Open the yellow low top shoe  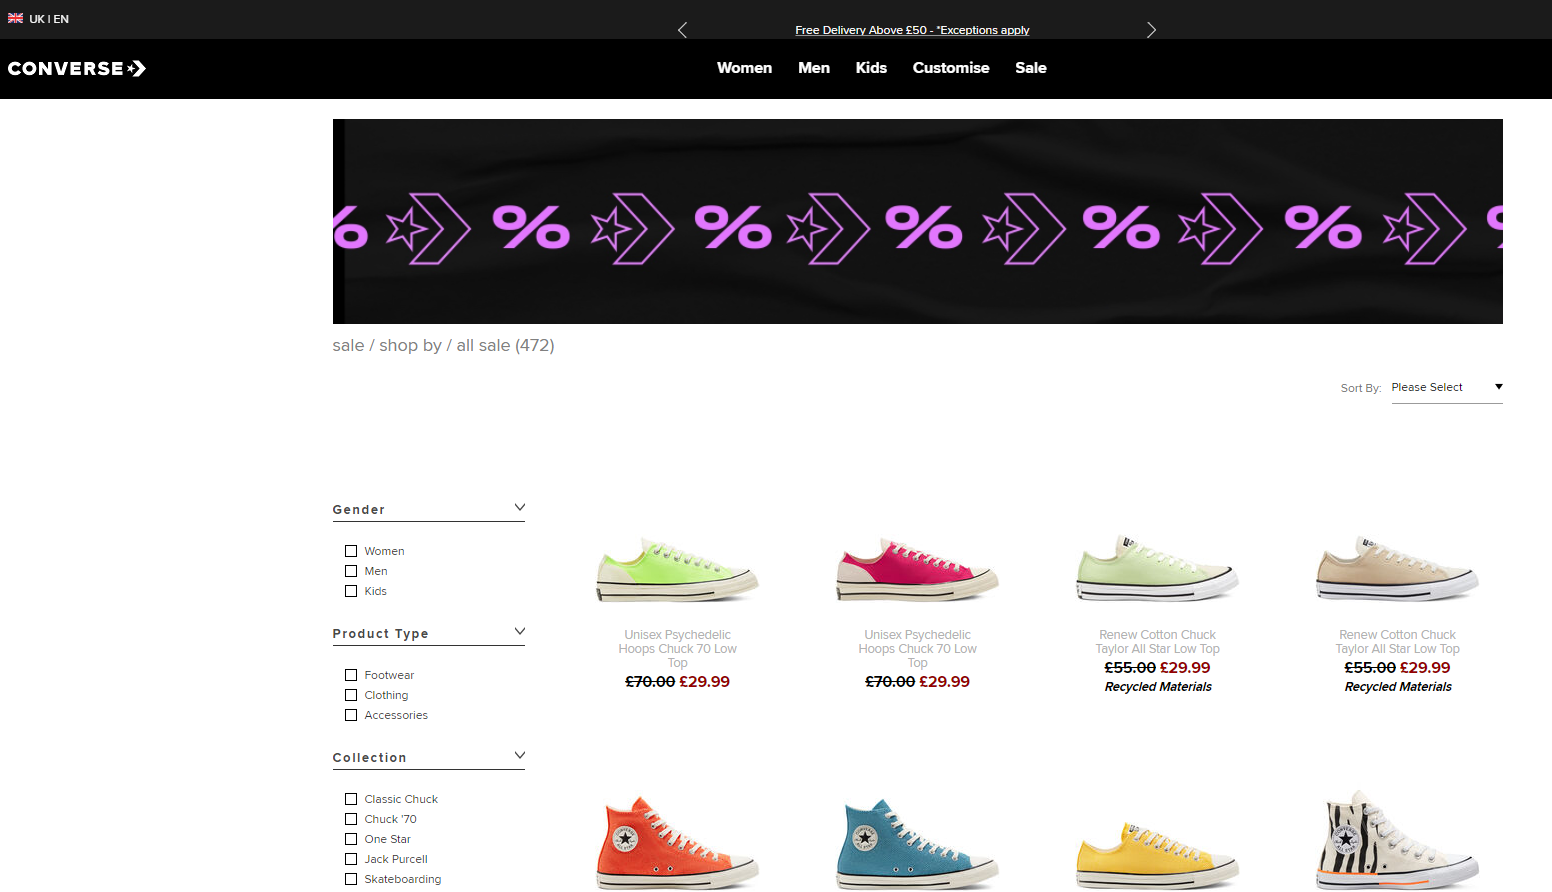[x=1158, y=856]
